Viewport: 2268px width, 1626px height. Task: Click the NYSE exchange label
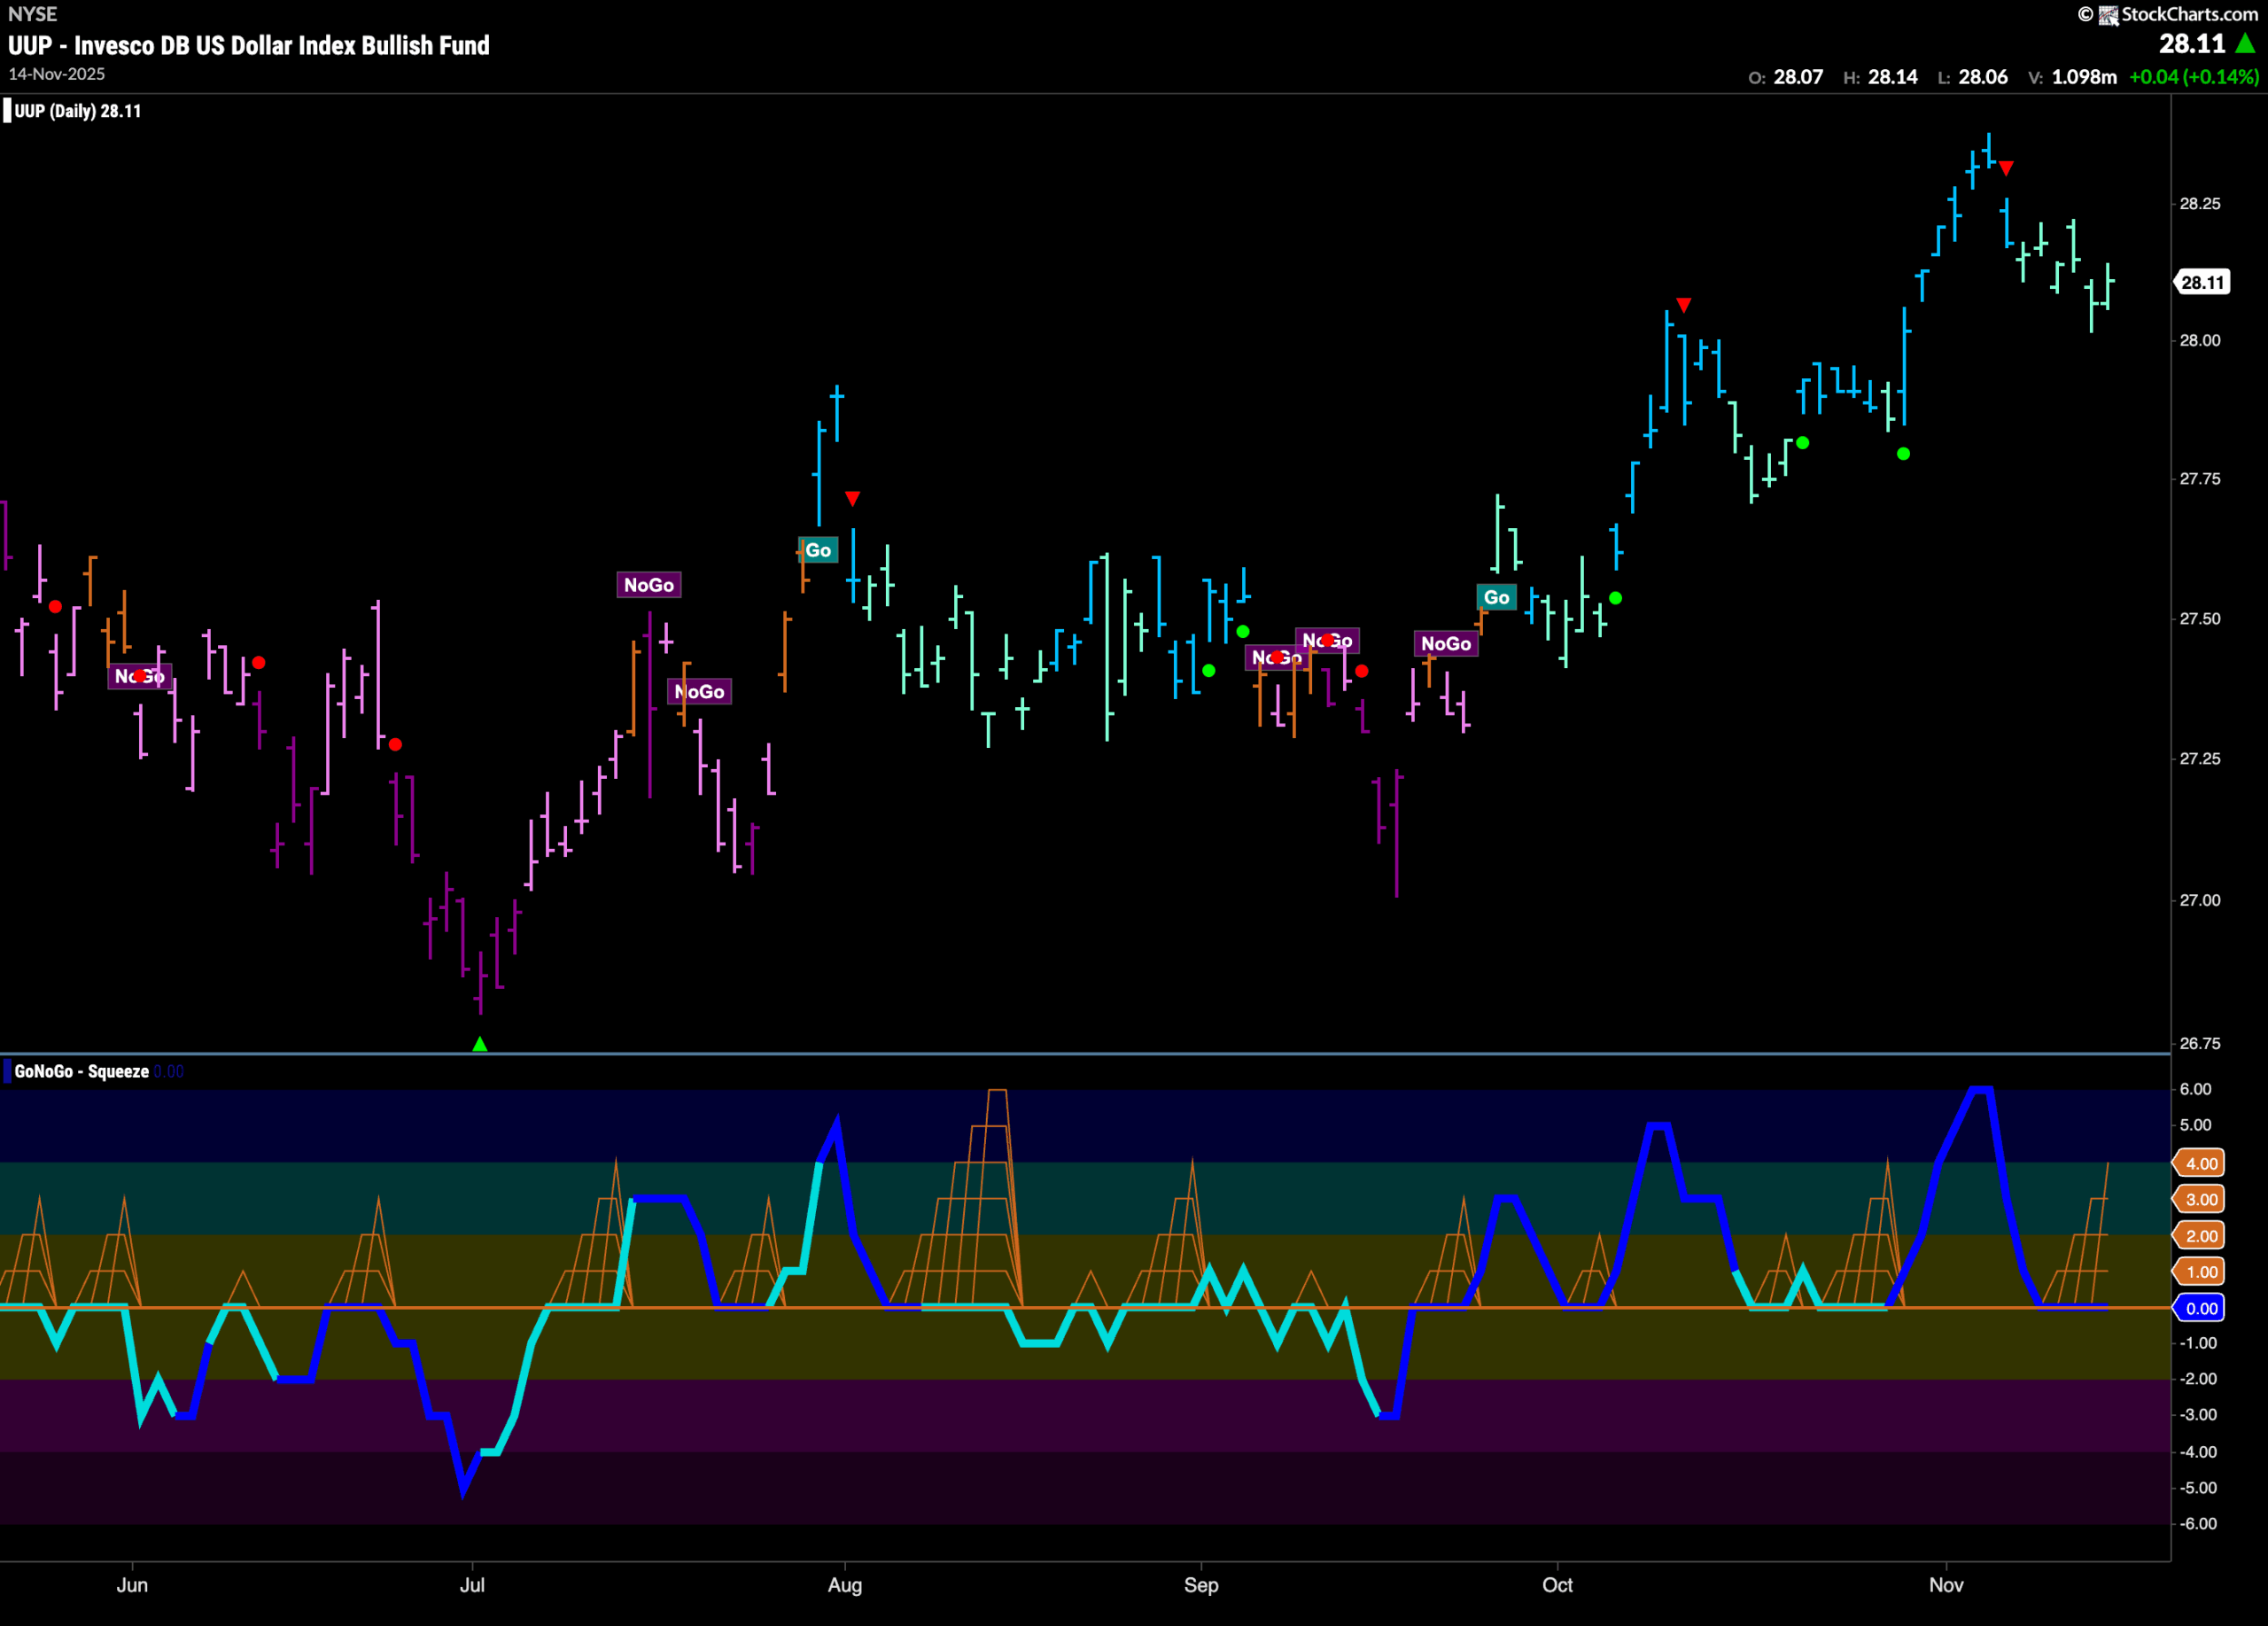pos(32,14)
